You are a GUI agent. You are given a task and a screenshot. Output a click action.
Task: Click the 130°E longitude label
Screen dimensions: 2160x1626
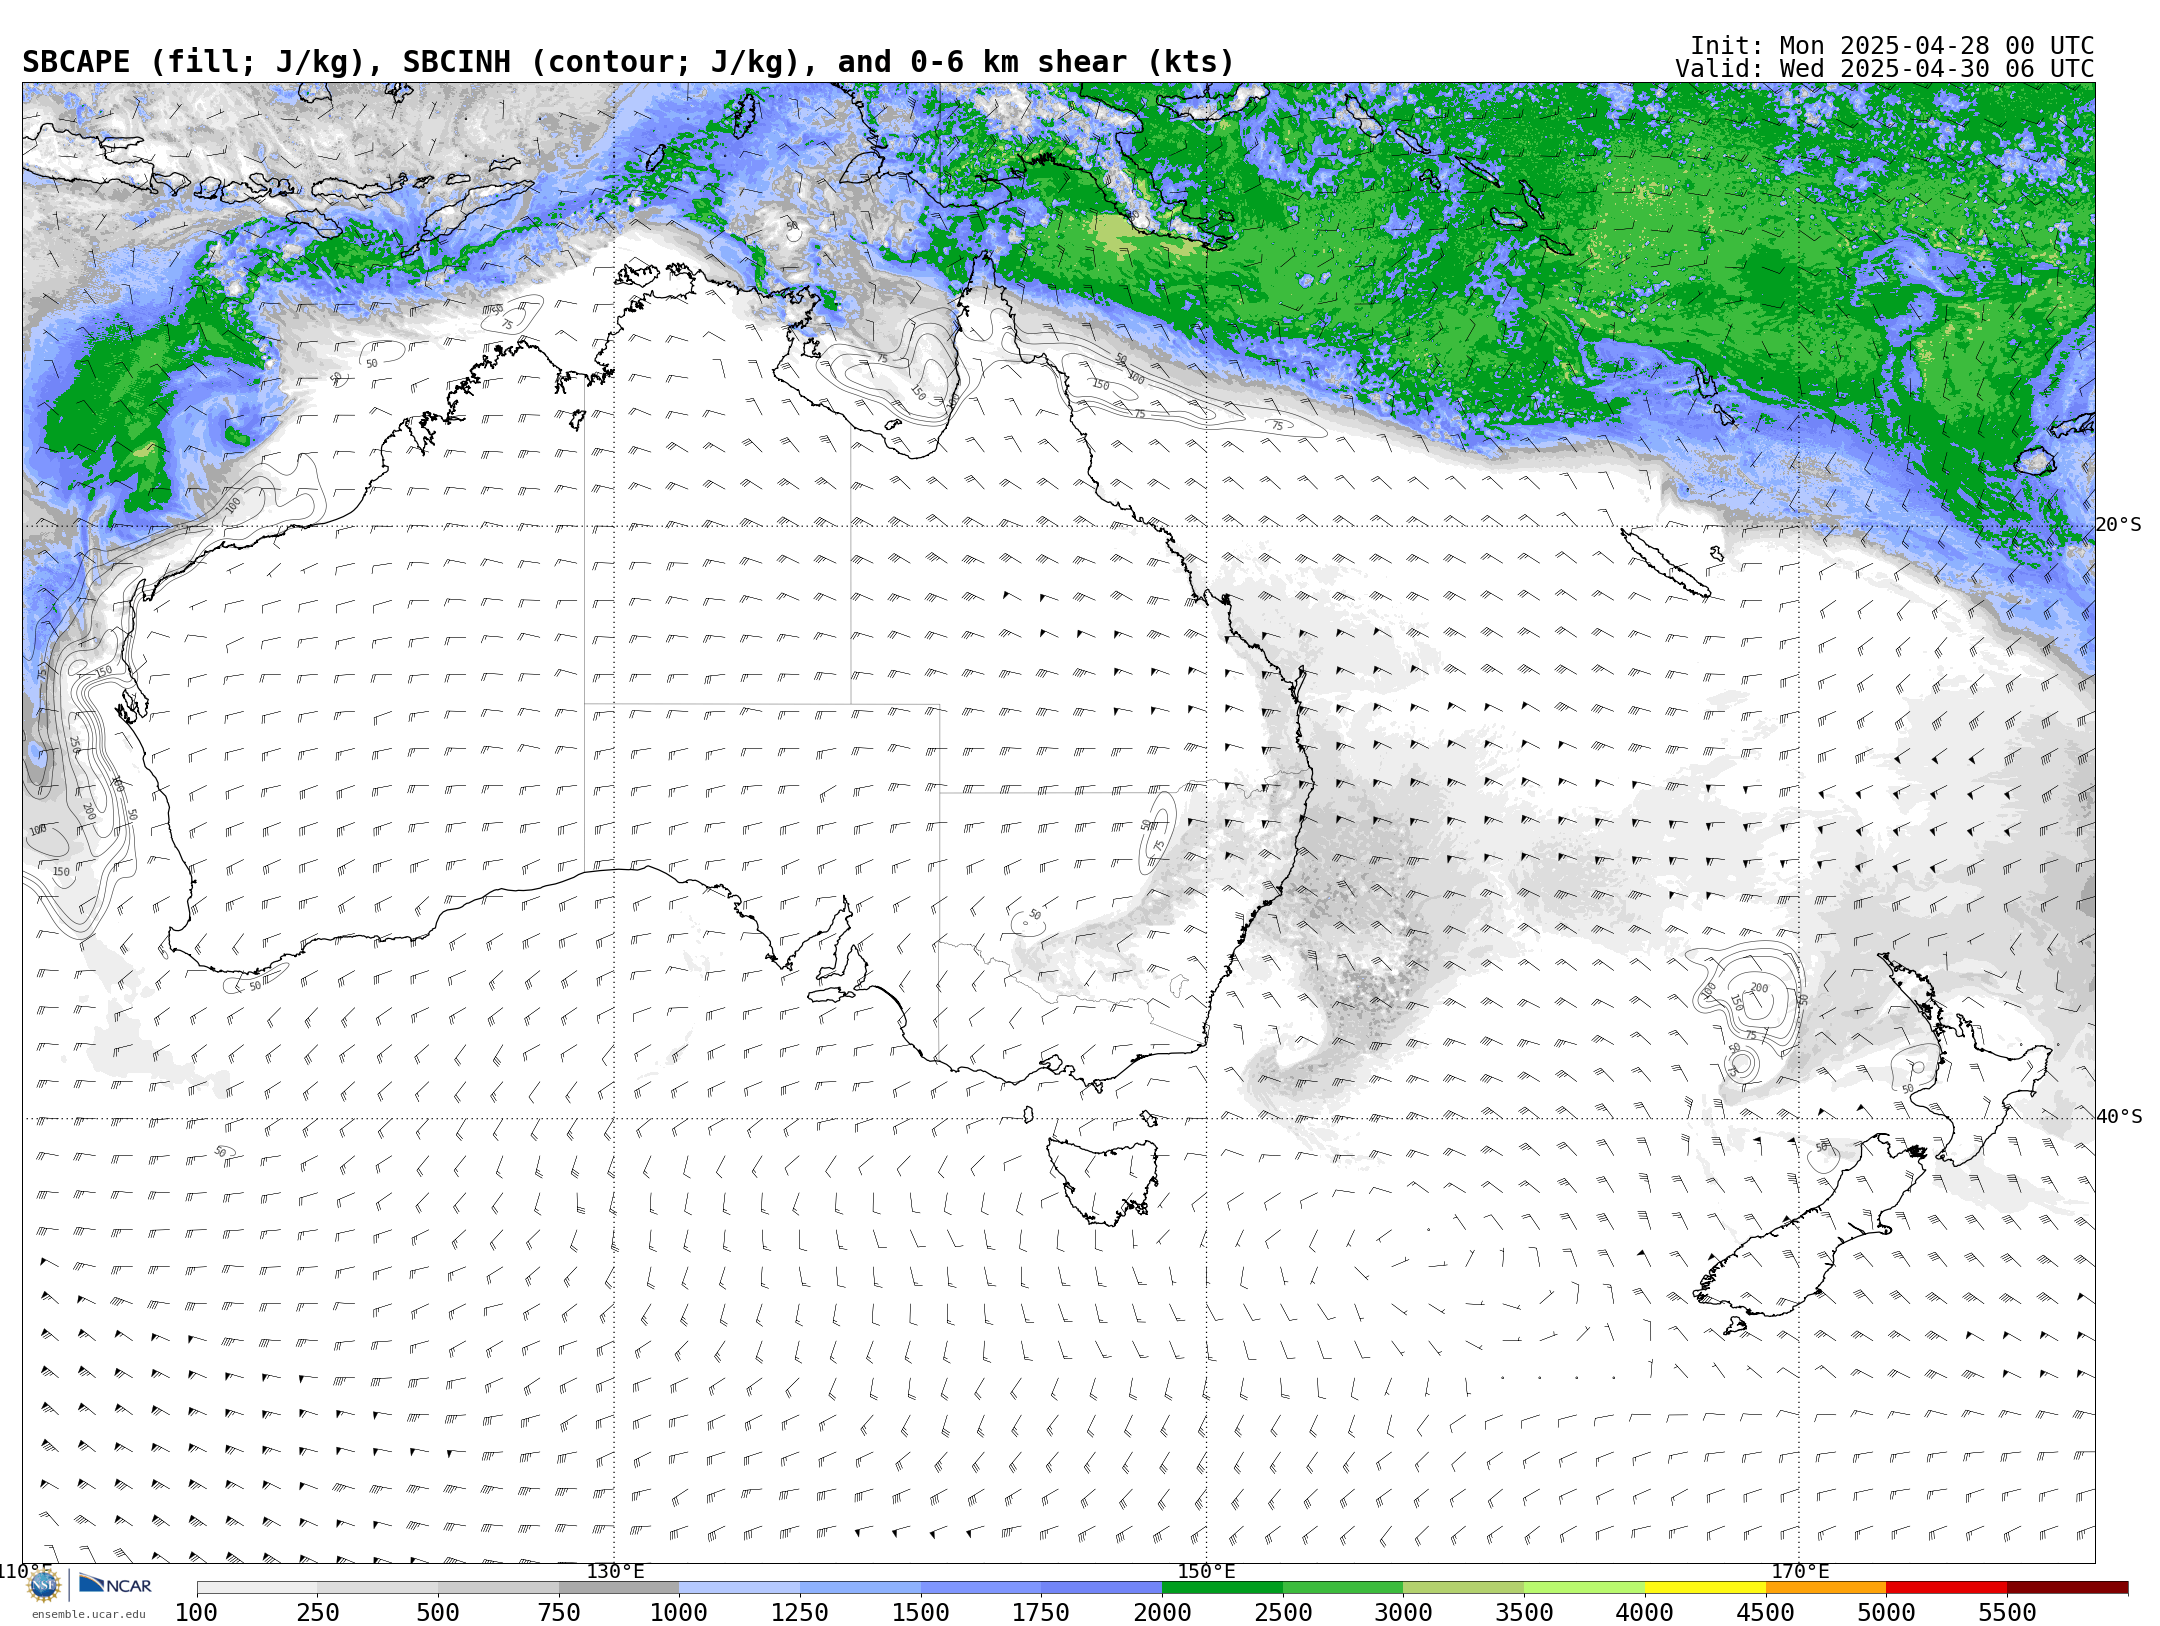(x=615, y=1572)
